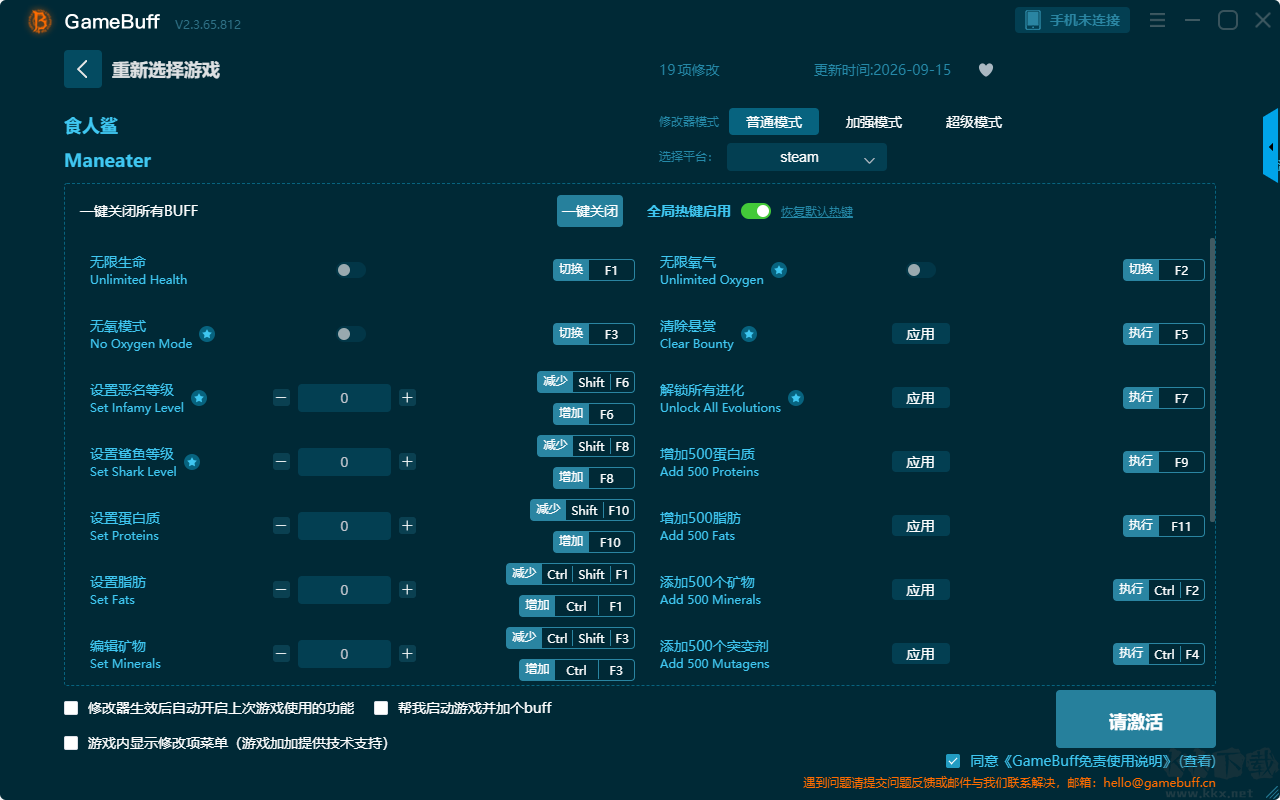
Task: Check 修改器生效后自动开启上次游戏使用的功能 checkbox
Action: 71,708
